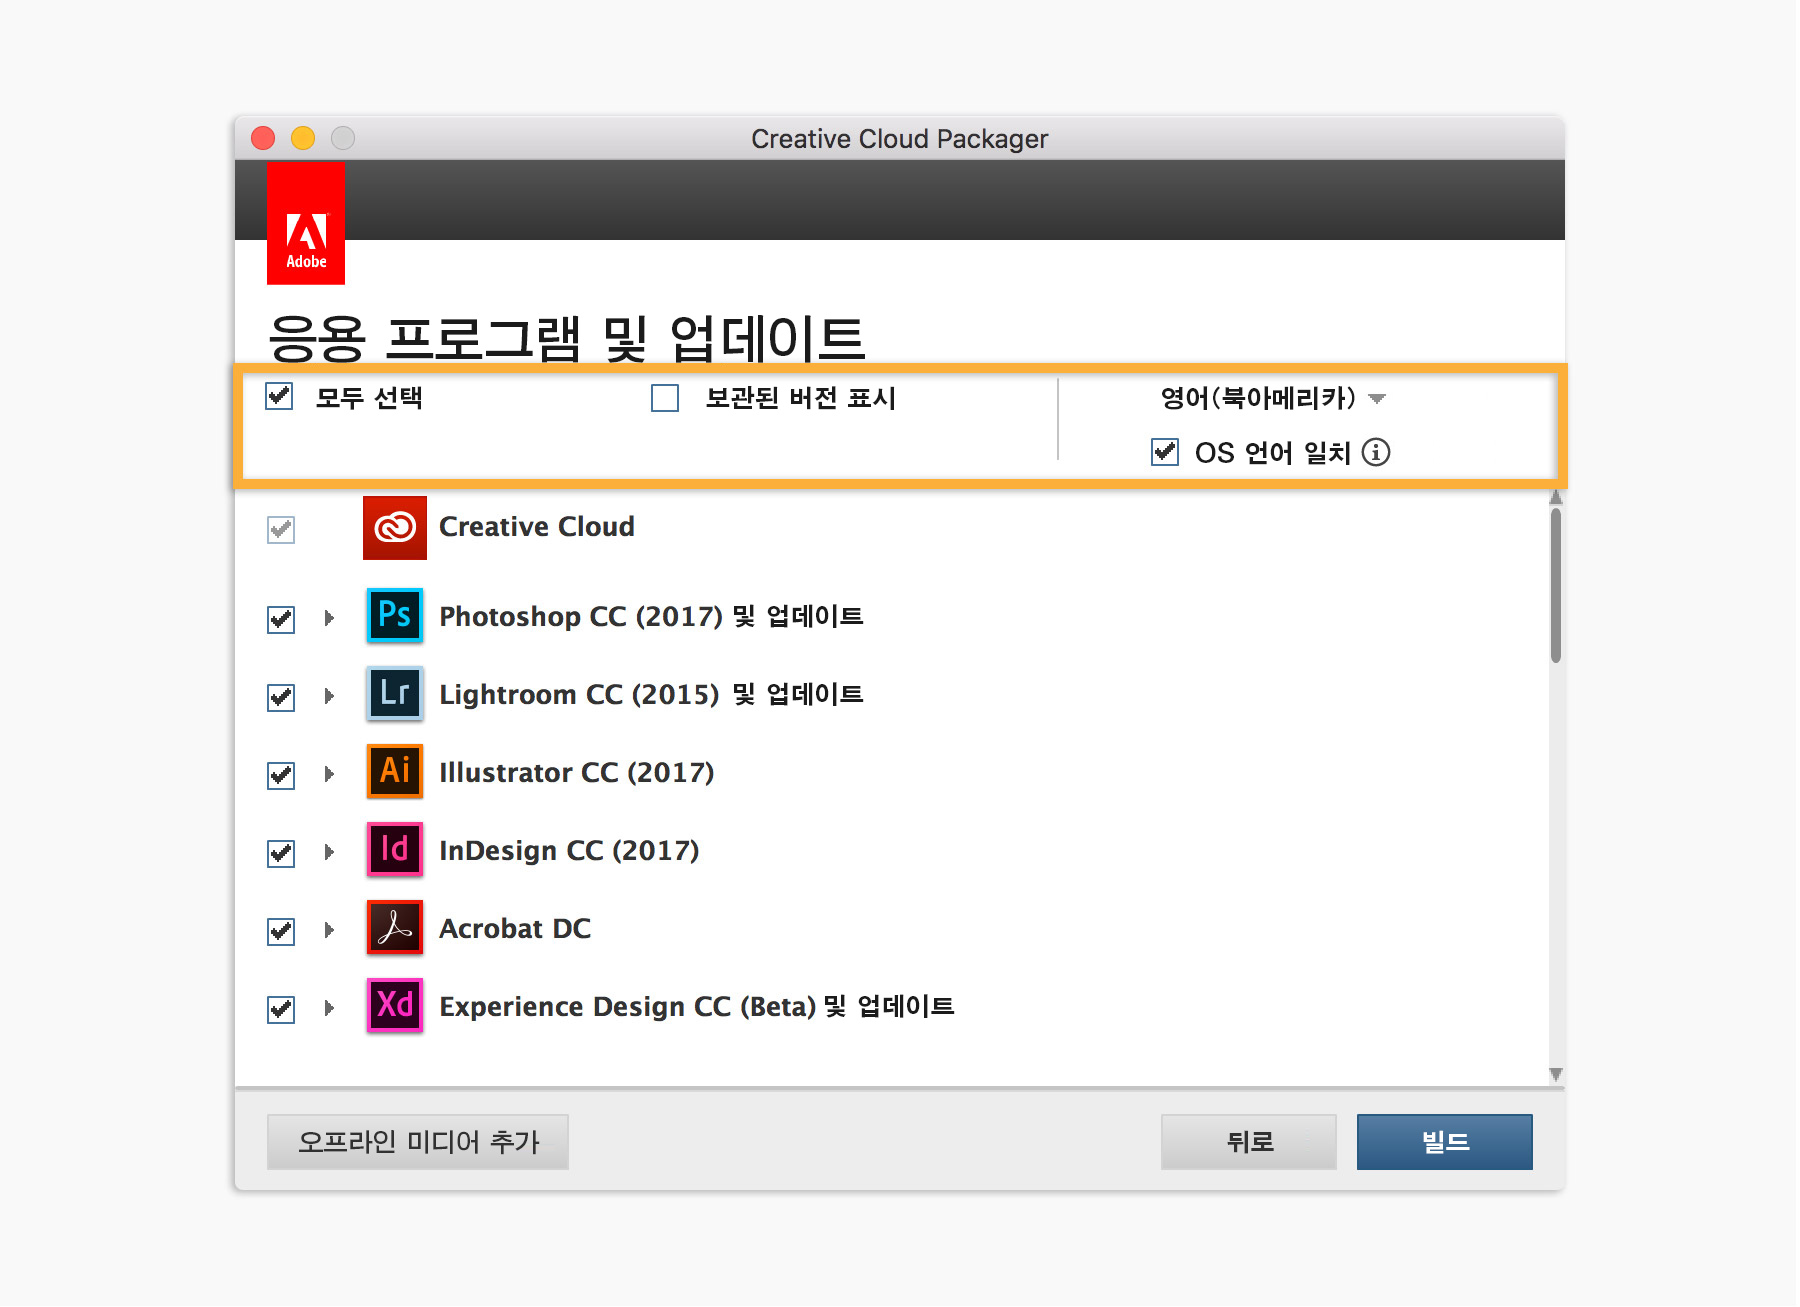Close the Creative Cloud Packager window
Image resolution: width=1800 pixels, height=1307 pixels.
[x=263, y=138]
